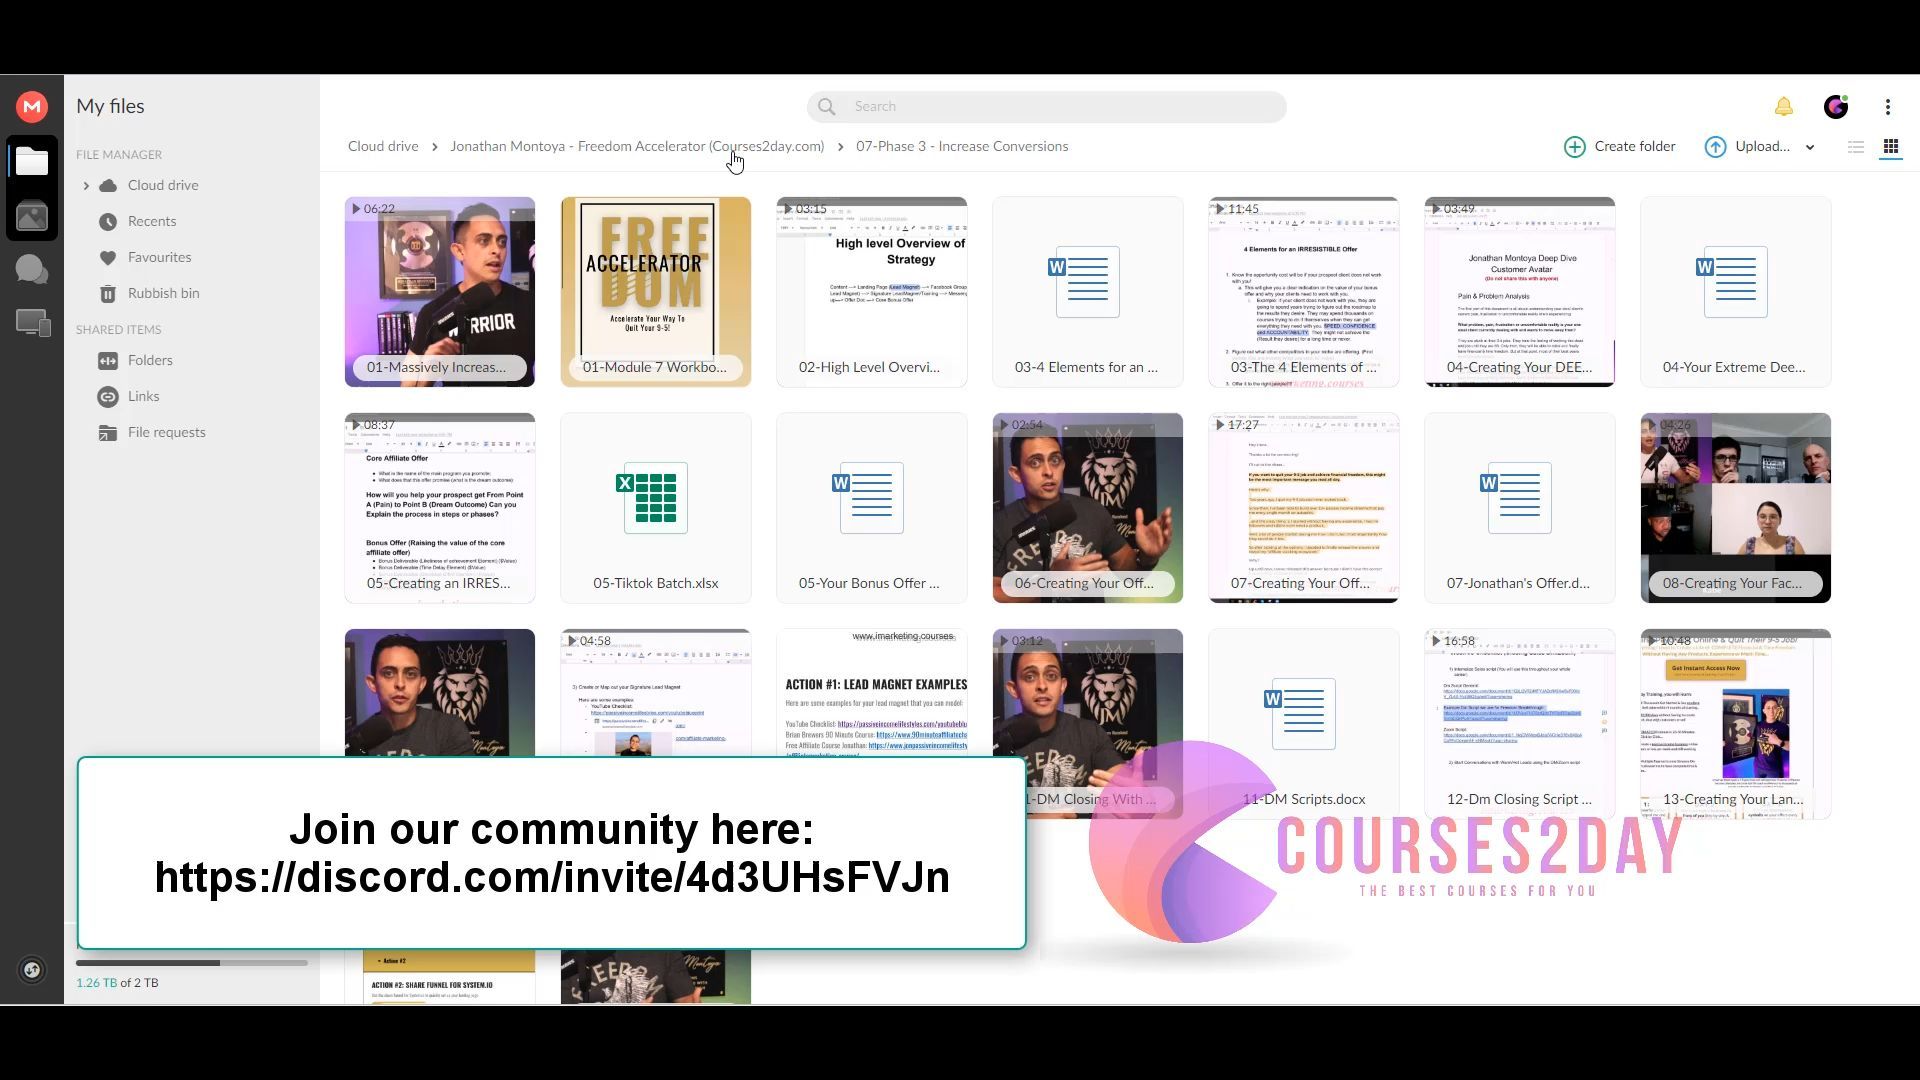Viewport: 1920px width, 1080px height.
Task: Open 01-Module 7 Workbook thumbnail
Action: click(656, 292)
